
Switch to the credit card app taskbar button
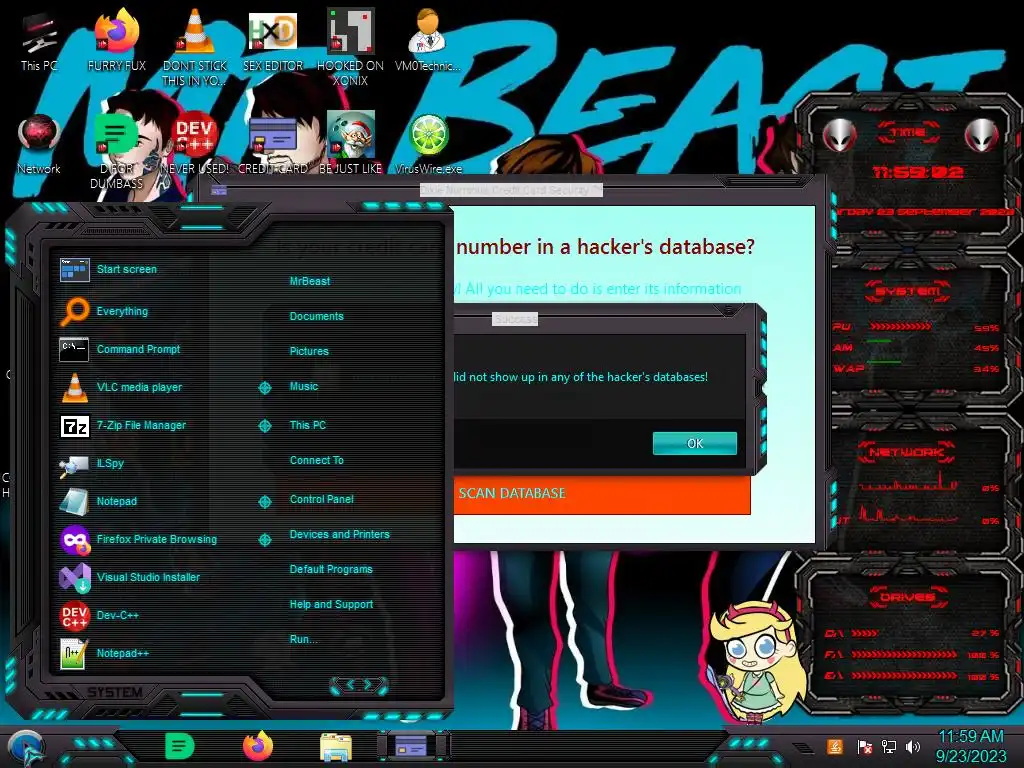412,746
